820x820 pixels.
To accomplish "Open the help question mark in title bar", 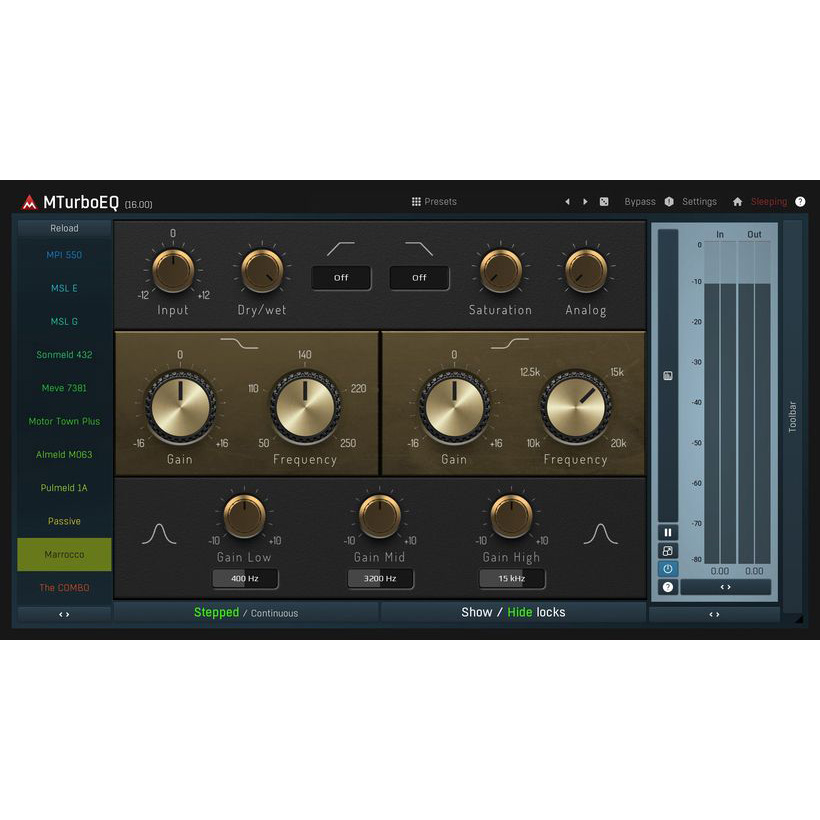I will 800,202.
